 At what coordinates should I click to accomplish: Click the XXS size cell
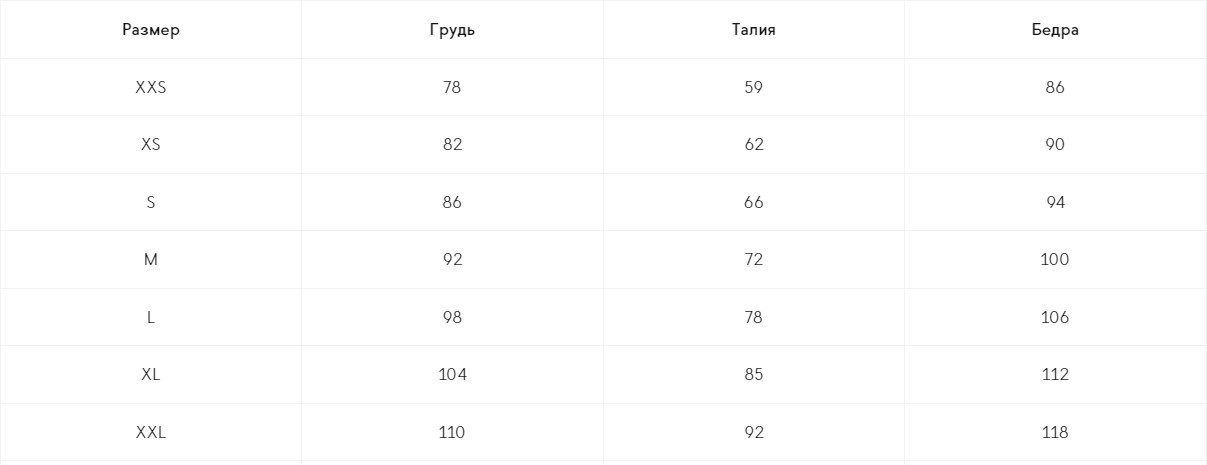(151, 87)
